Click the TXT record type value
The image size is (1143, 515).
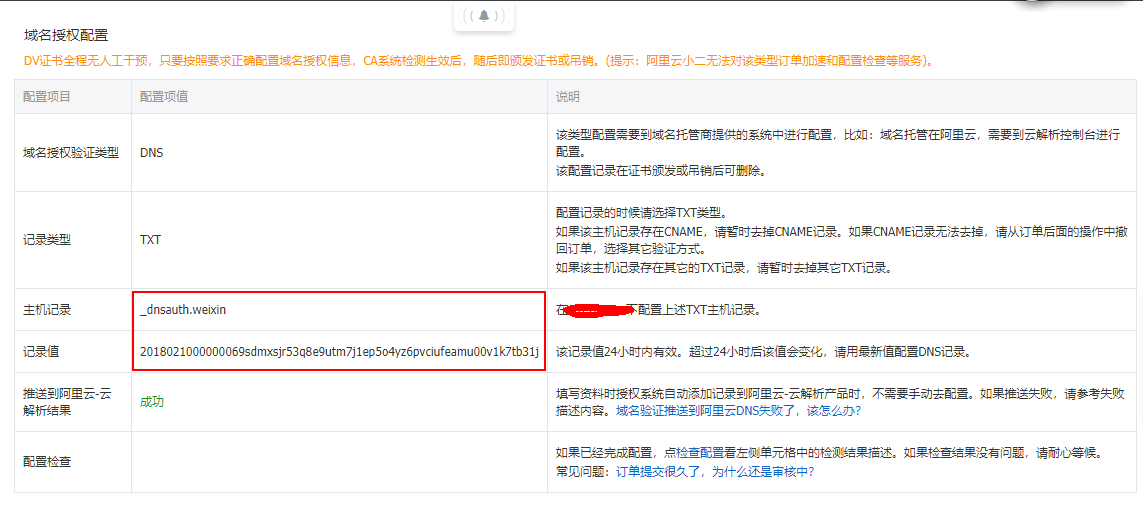tap(150, 240)
